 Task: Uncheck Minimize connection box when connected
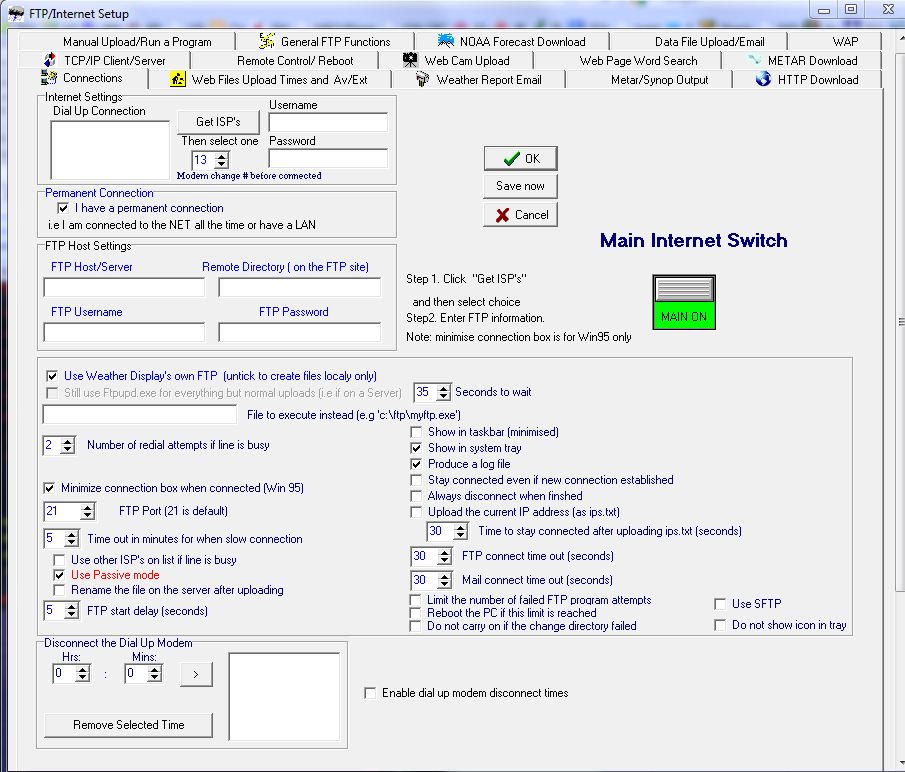tap(50, 488)
